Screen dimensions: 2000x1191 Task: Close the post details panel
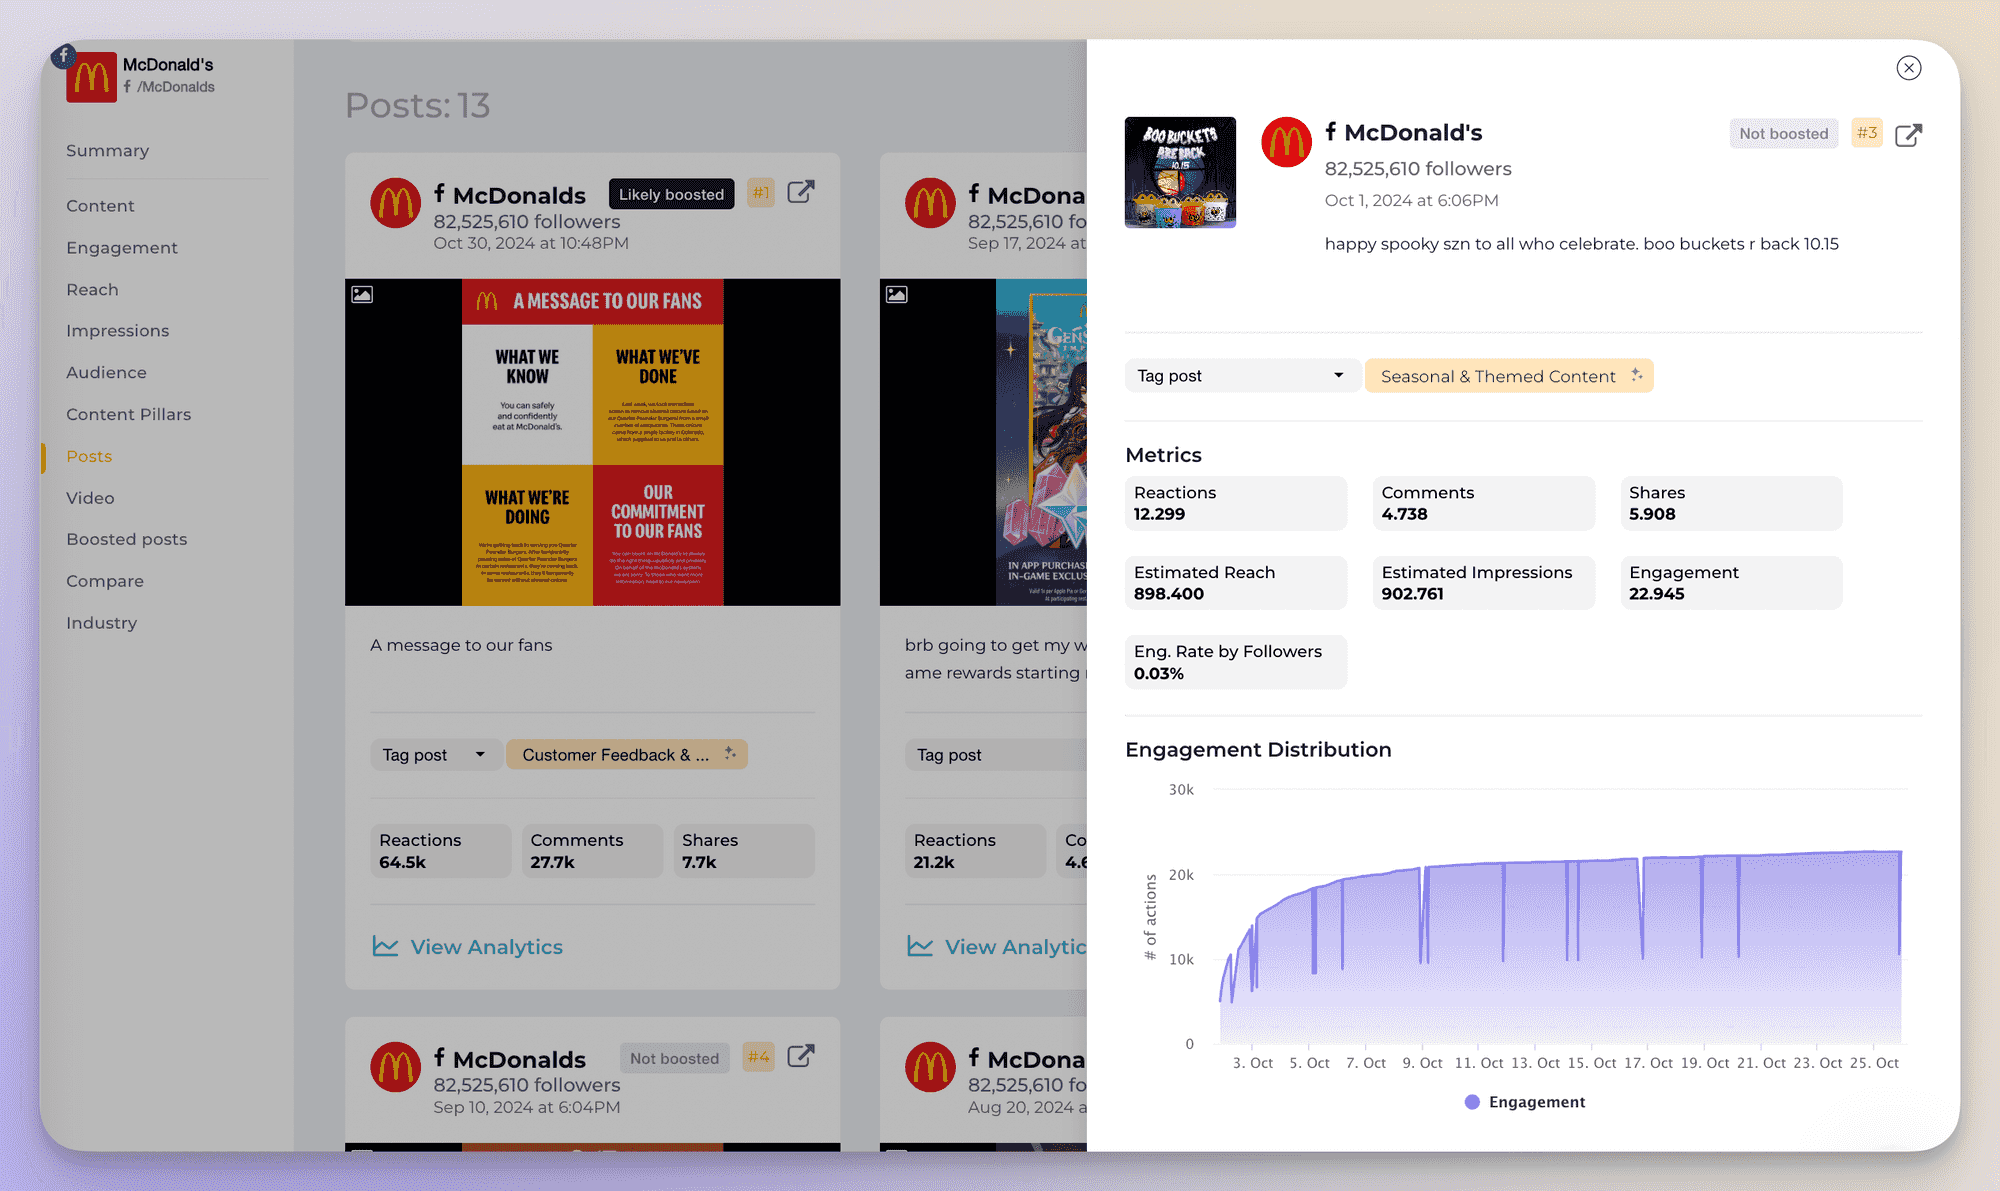click(x=1908, y=68)
